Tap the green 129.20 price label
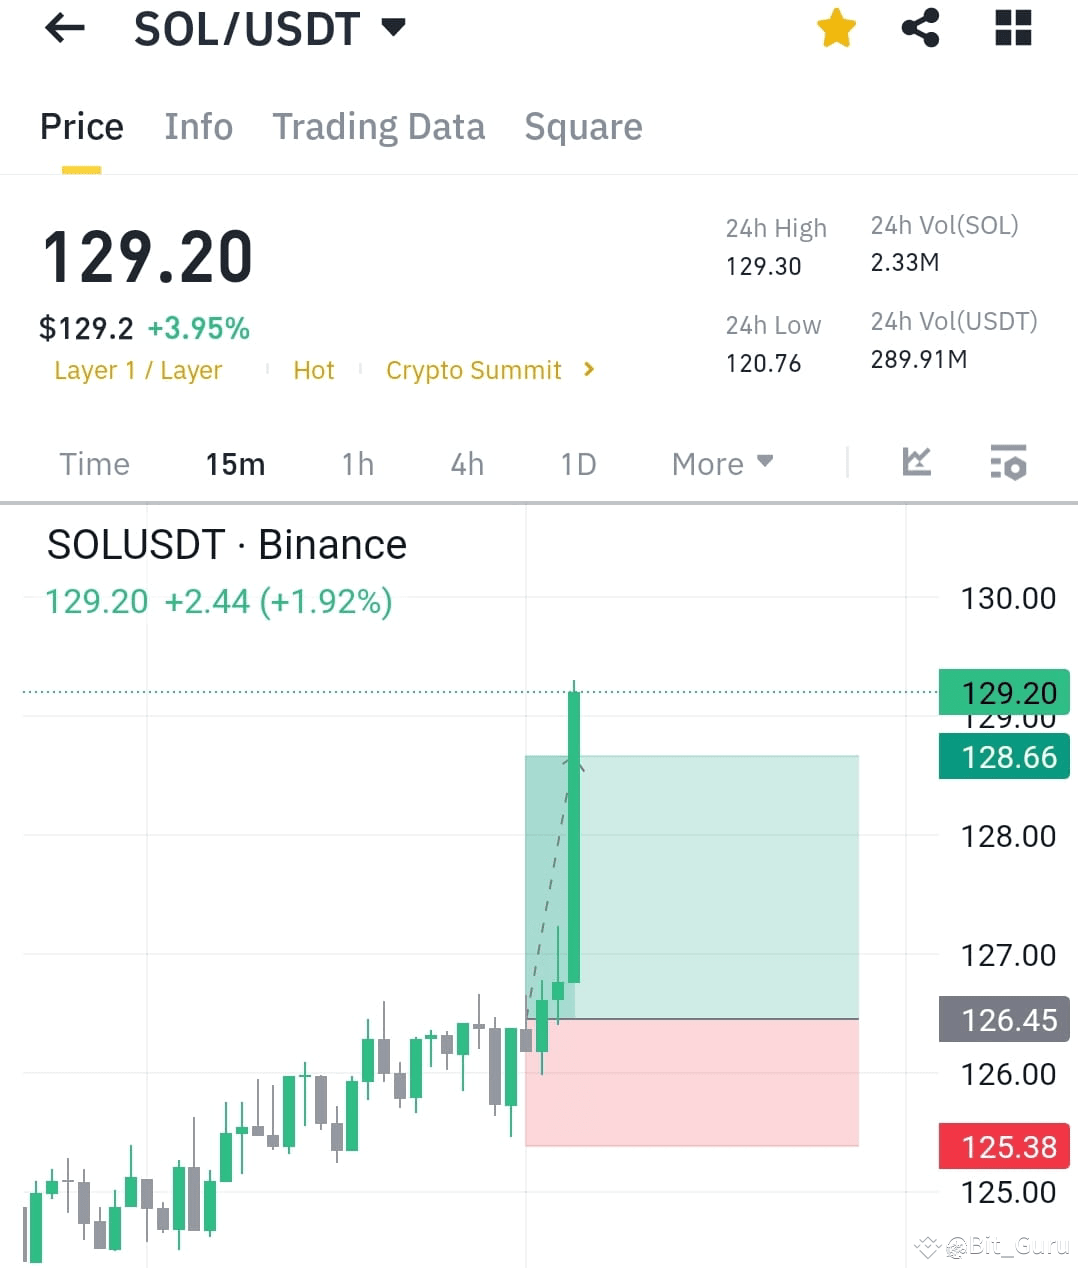This screenshot has height=1268, width=1078. [1004, 692]
